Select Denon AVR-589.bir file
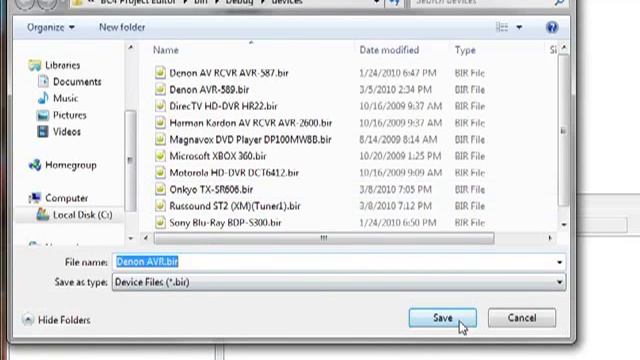 [x=209, y=89]
